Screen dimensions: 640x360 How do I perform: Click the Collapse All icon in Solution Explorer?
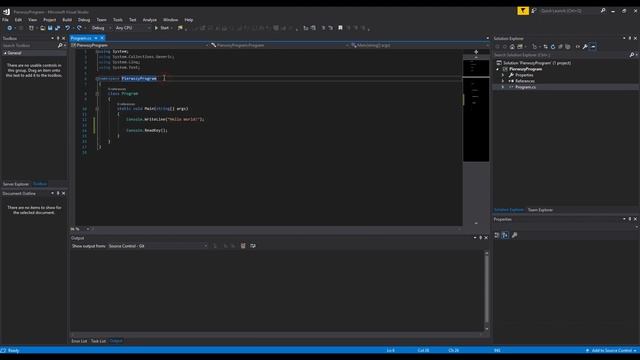pyautogui.click(x=560, y=47)
